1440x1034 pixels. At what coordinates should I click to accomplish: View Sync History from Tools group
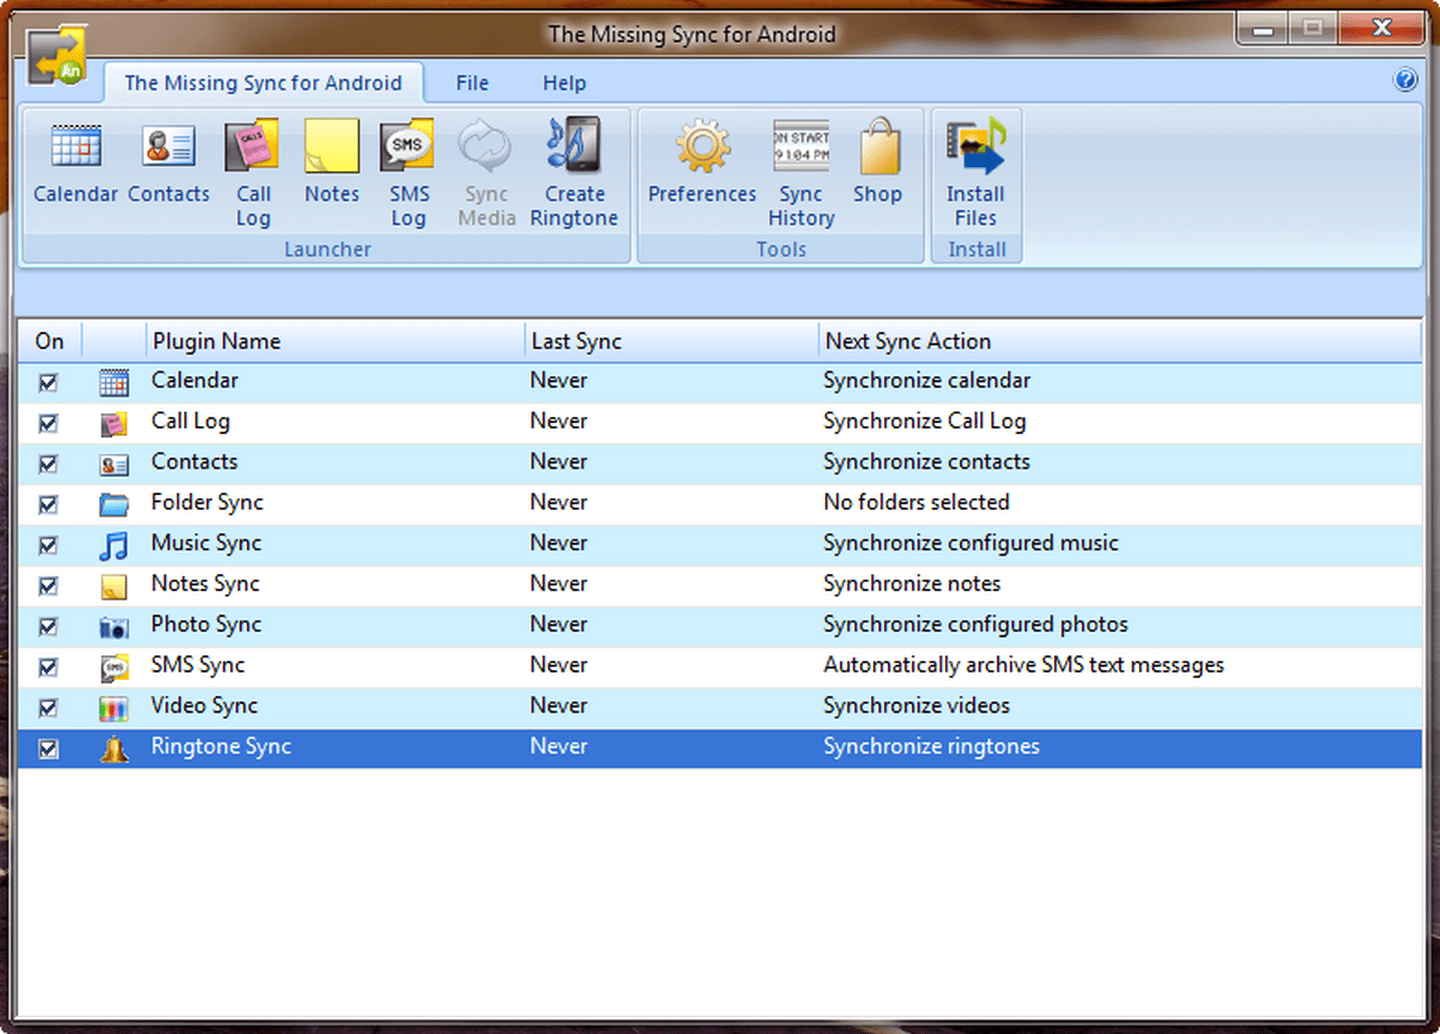(x=801, y=147)
